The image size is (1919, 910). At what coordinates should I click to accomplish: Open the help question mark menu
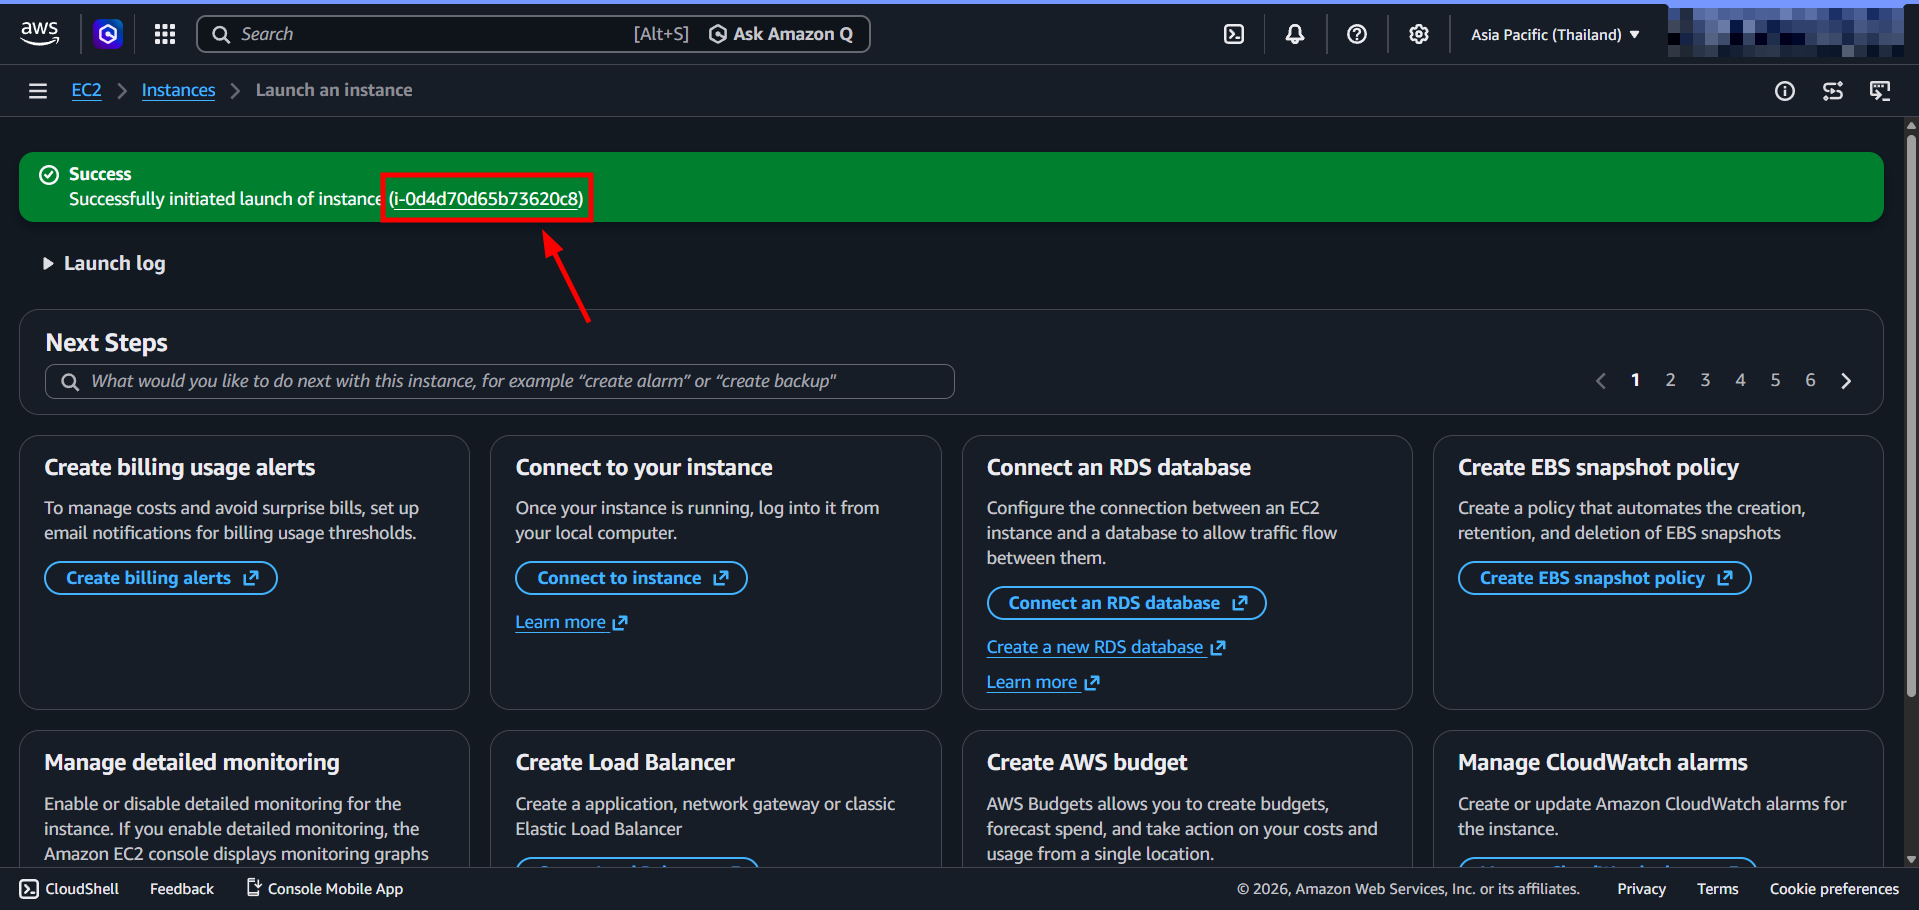[x=1357, y=34]
